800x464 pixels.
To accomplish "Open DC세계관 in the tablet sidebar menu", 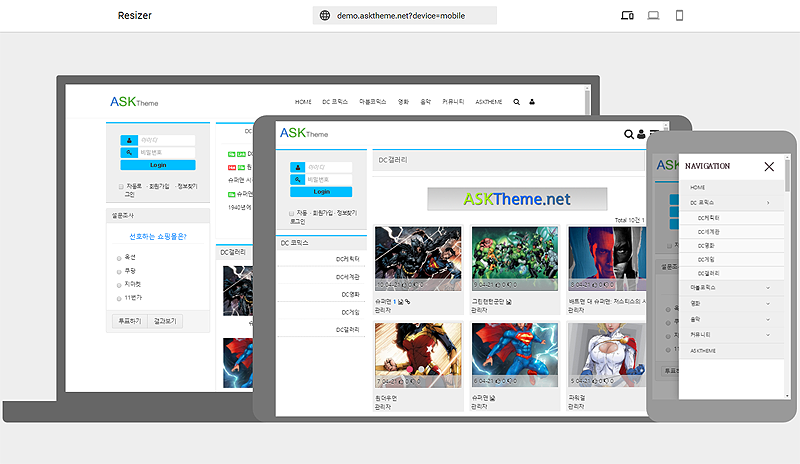I will pyautogui.click(x=347, y=277).
